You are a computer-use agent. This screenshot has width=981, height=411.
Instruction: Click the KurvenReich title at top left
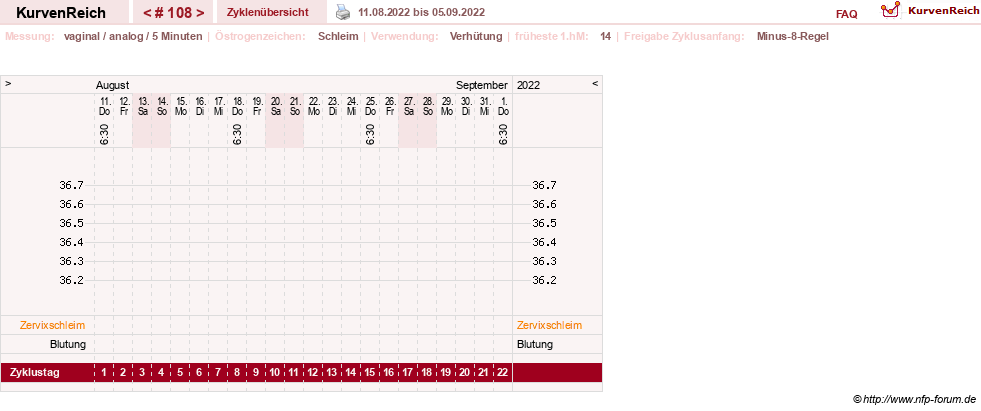click(61, 13)
